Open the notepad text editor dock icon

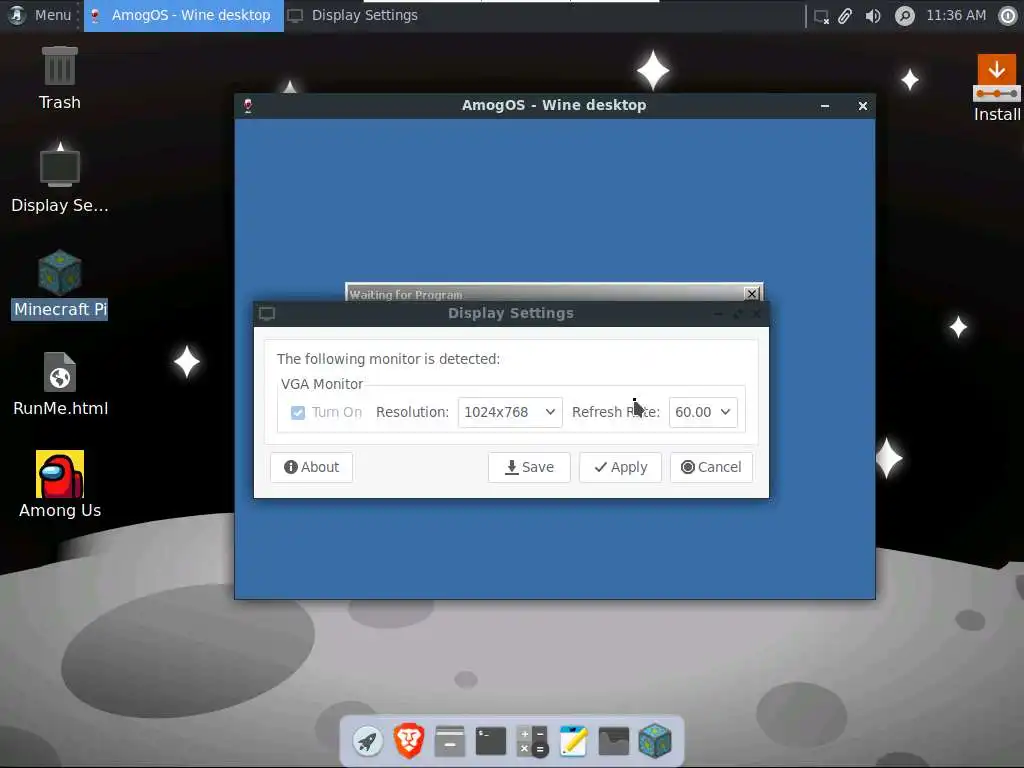(573, 741)
